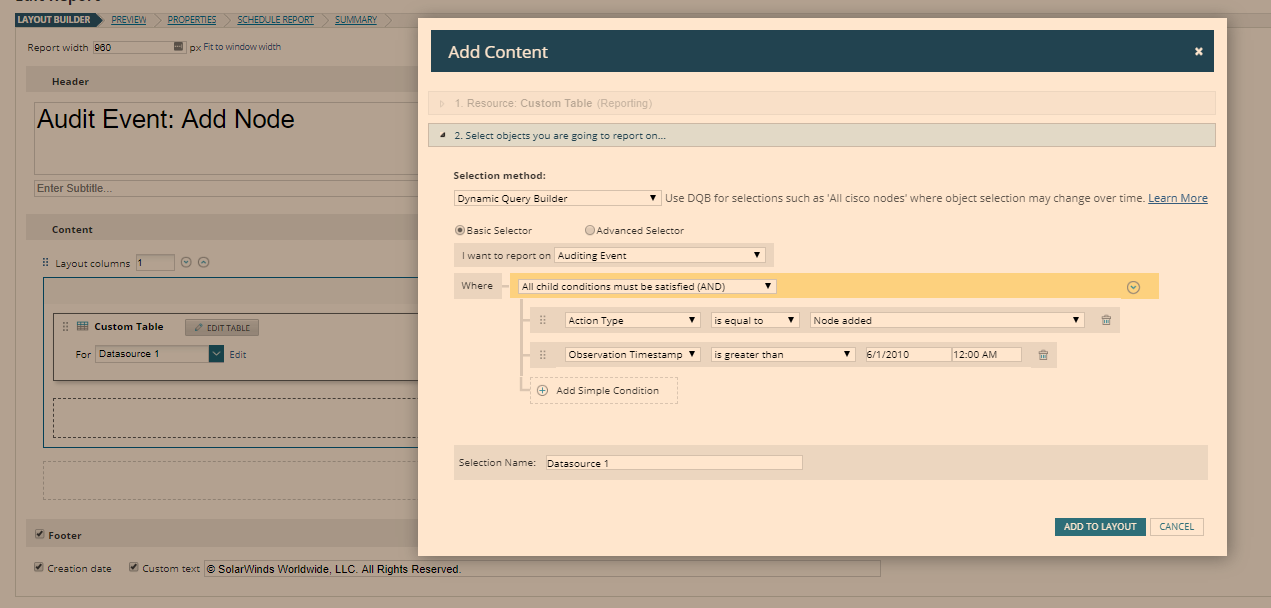Open the AND group options arrow
The width and height of the screenshot is (1271, 608).
click(x=1133, y=287)
